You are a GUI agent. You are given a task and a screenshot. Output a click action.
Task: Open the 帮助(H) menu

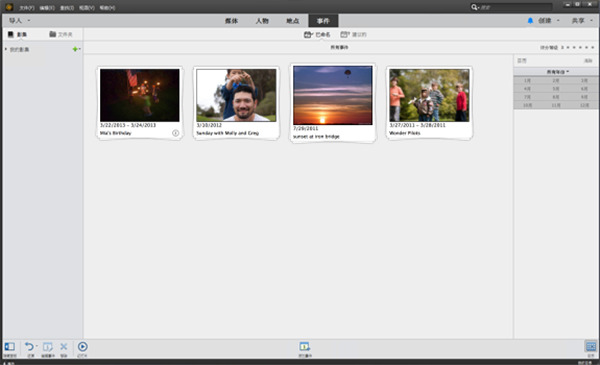coord(107,8)
